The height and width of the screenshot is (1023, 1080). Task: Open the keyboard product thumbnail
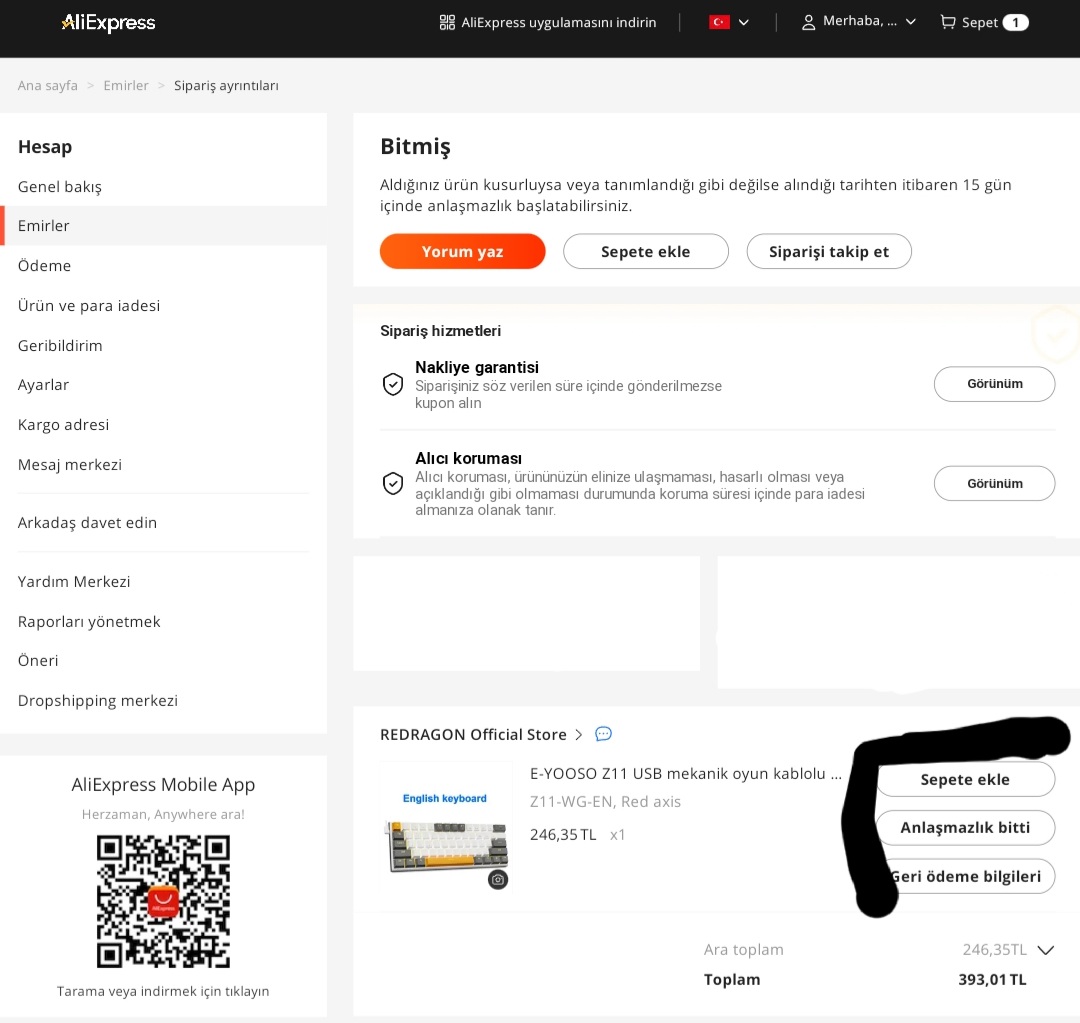point(446,827)
